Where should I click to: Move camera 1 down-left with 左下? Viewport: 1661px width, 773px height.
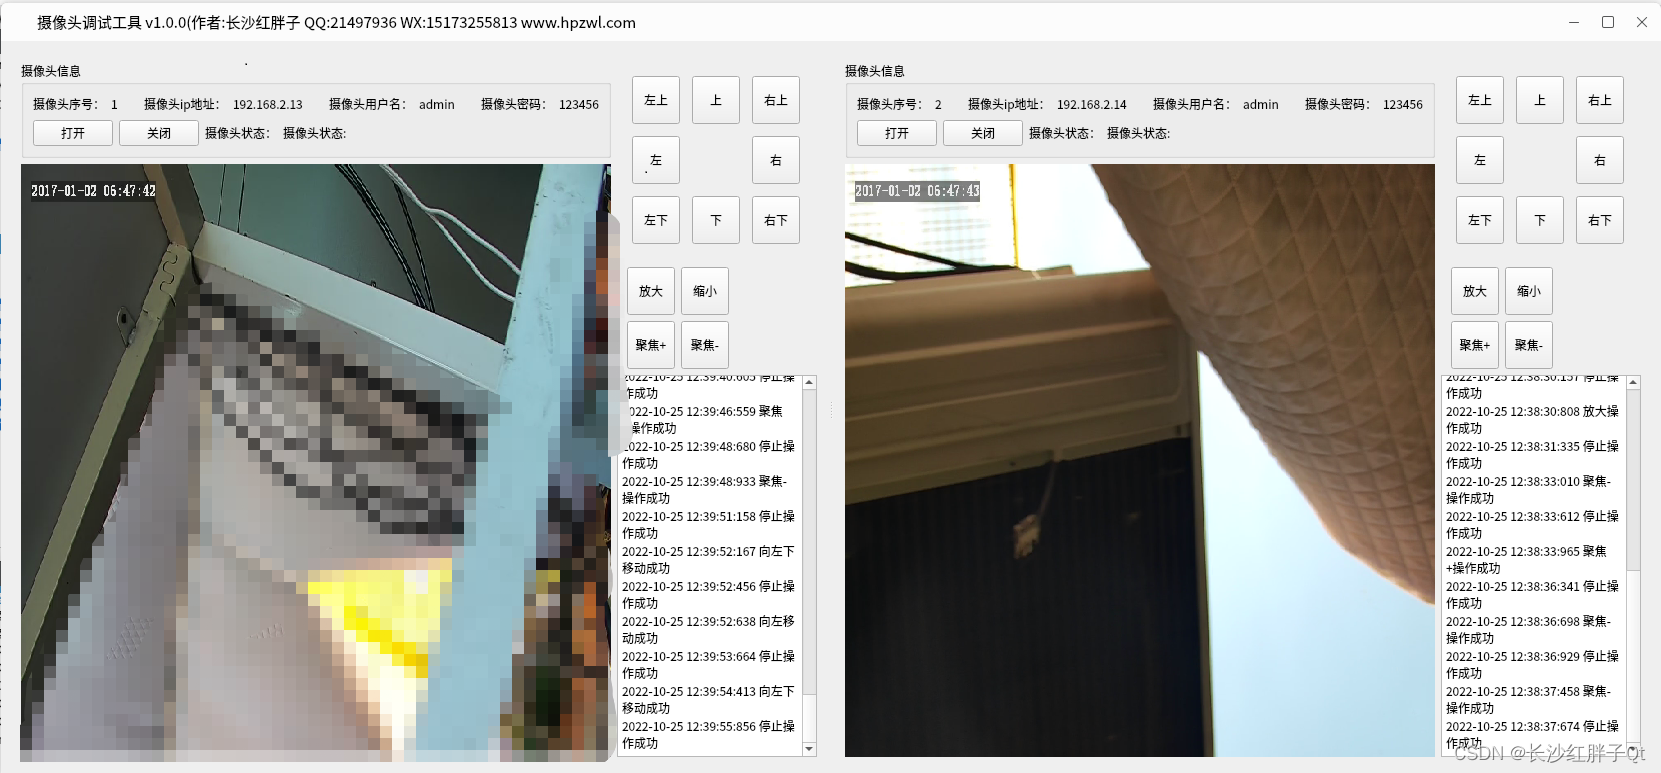(656, 220)
